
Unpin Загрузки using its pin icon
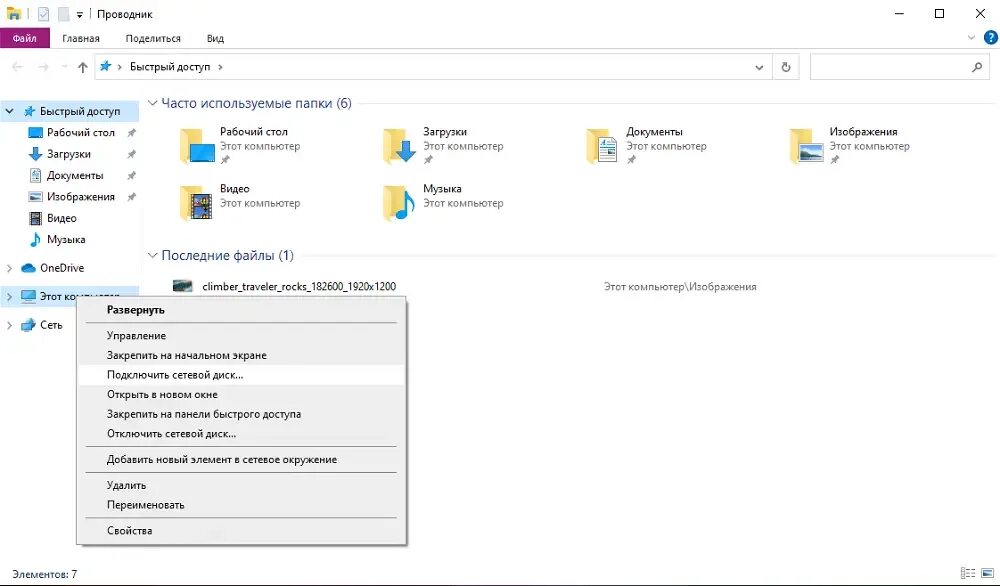(131, 153)
